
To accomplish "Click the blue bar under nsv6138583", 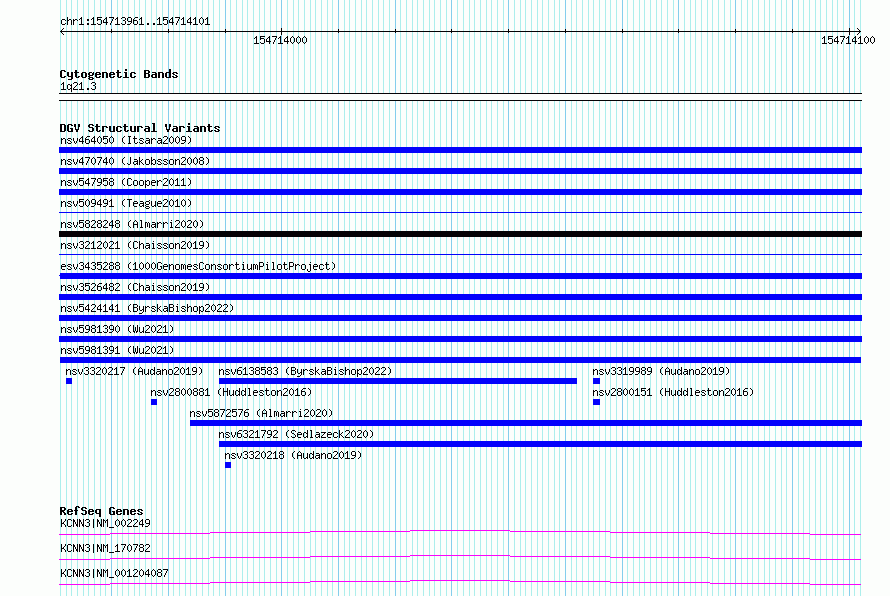I will (x=398, y=381).
